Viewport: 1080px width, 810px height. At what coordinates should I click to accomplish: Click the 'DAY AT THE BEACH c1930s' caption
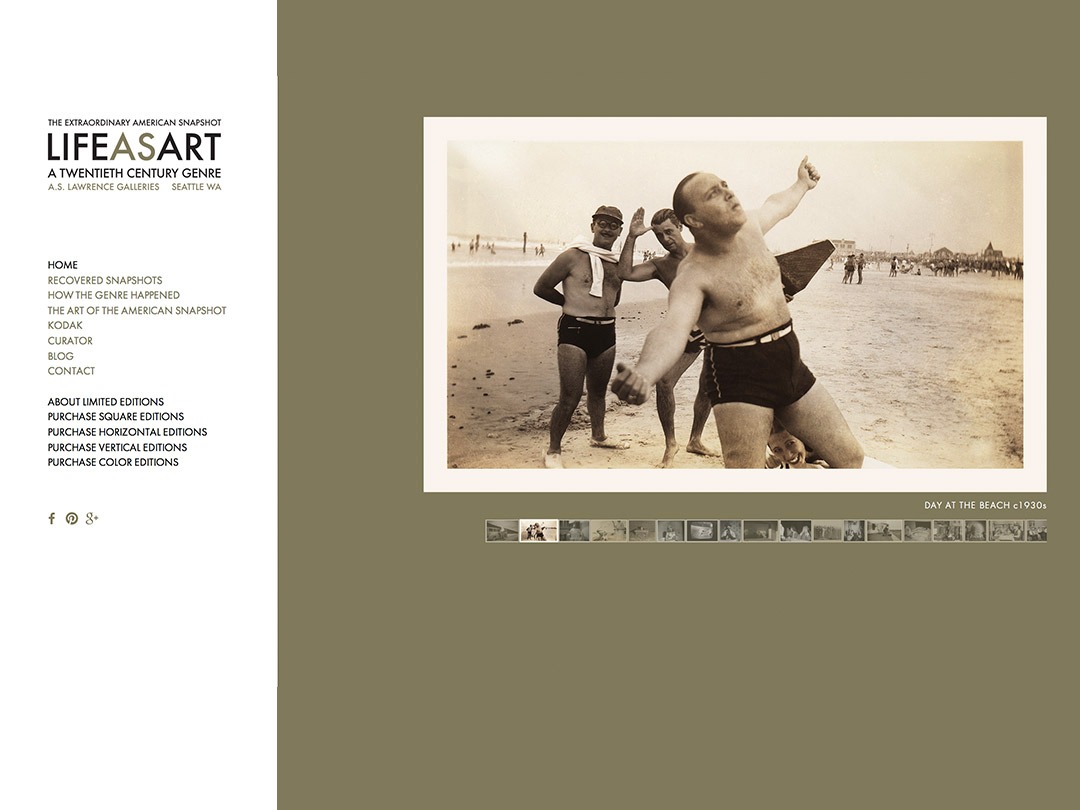click(985, 506)
